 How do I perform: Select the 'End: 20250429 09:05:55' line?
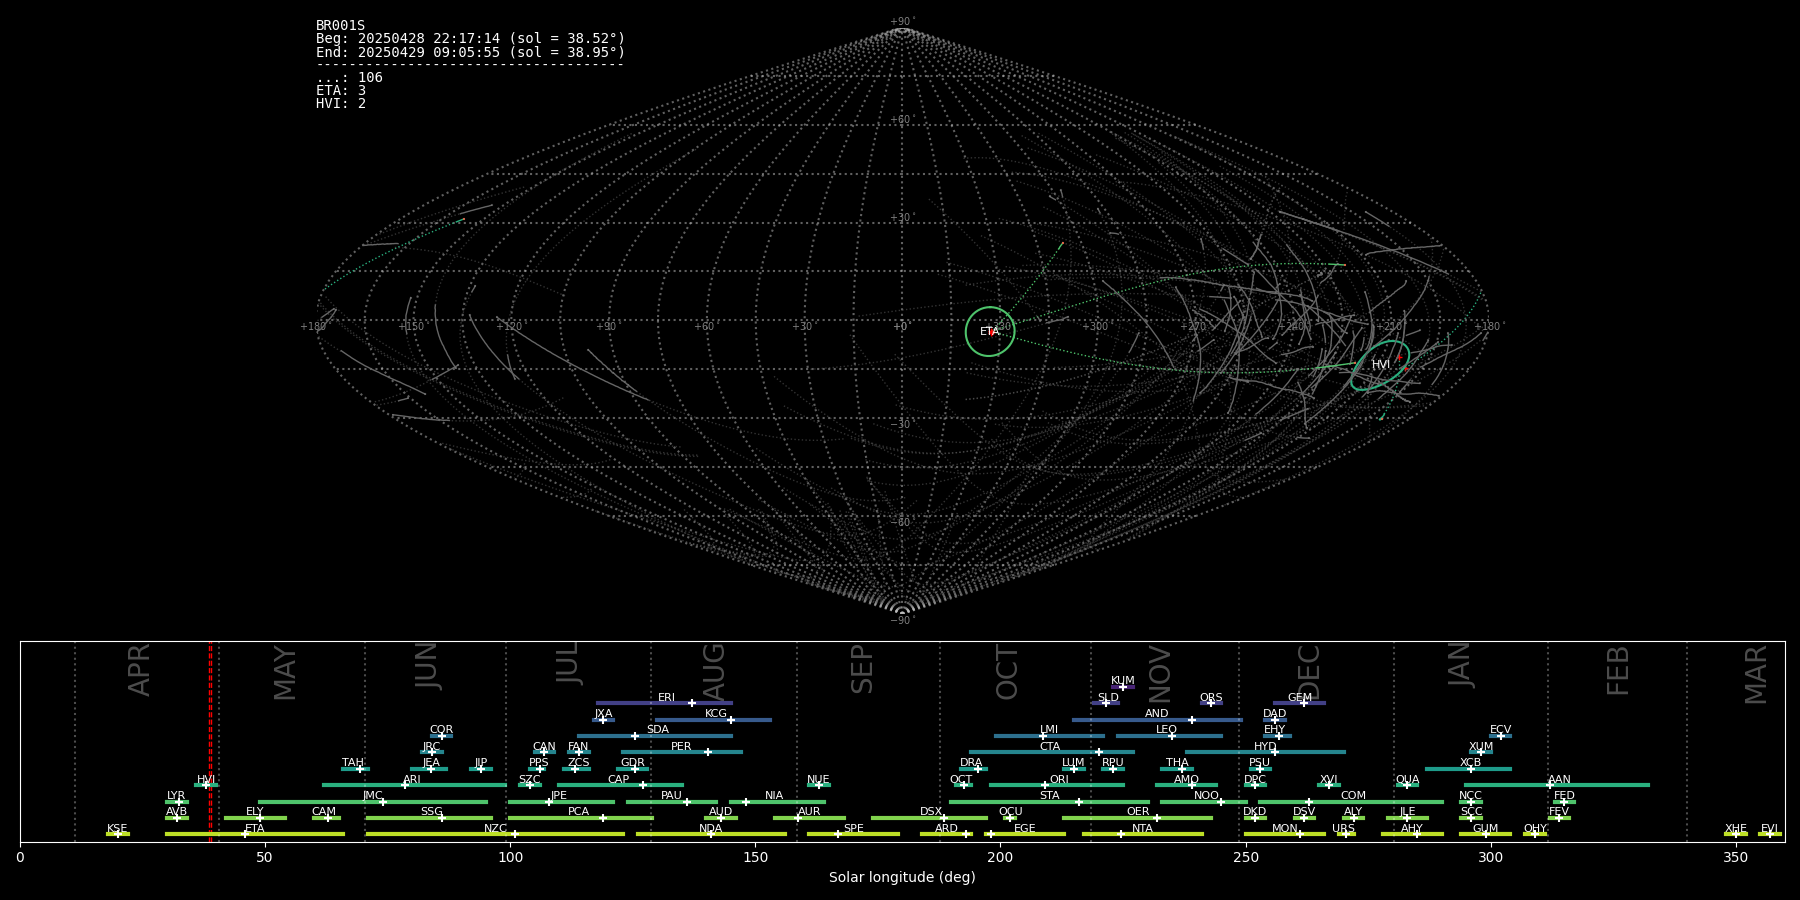470,52
